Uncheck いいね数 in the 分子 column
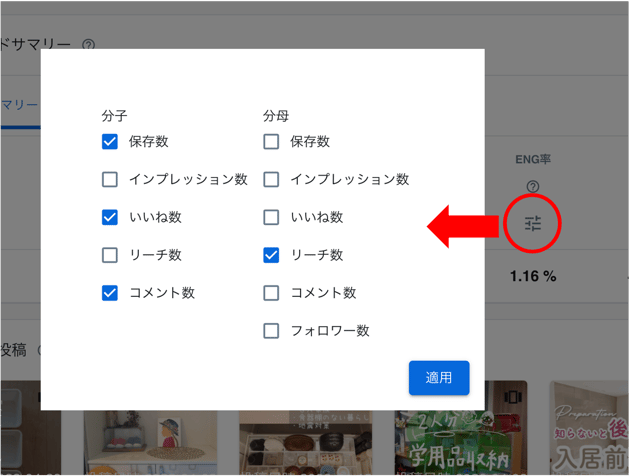The image size is (629, 476). tap(110, 218)
